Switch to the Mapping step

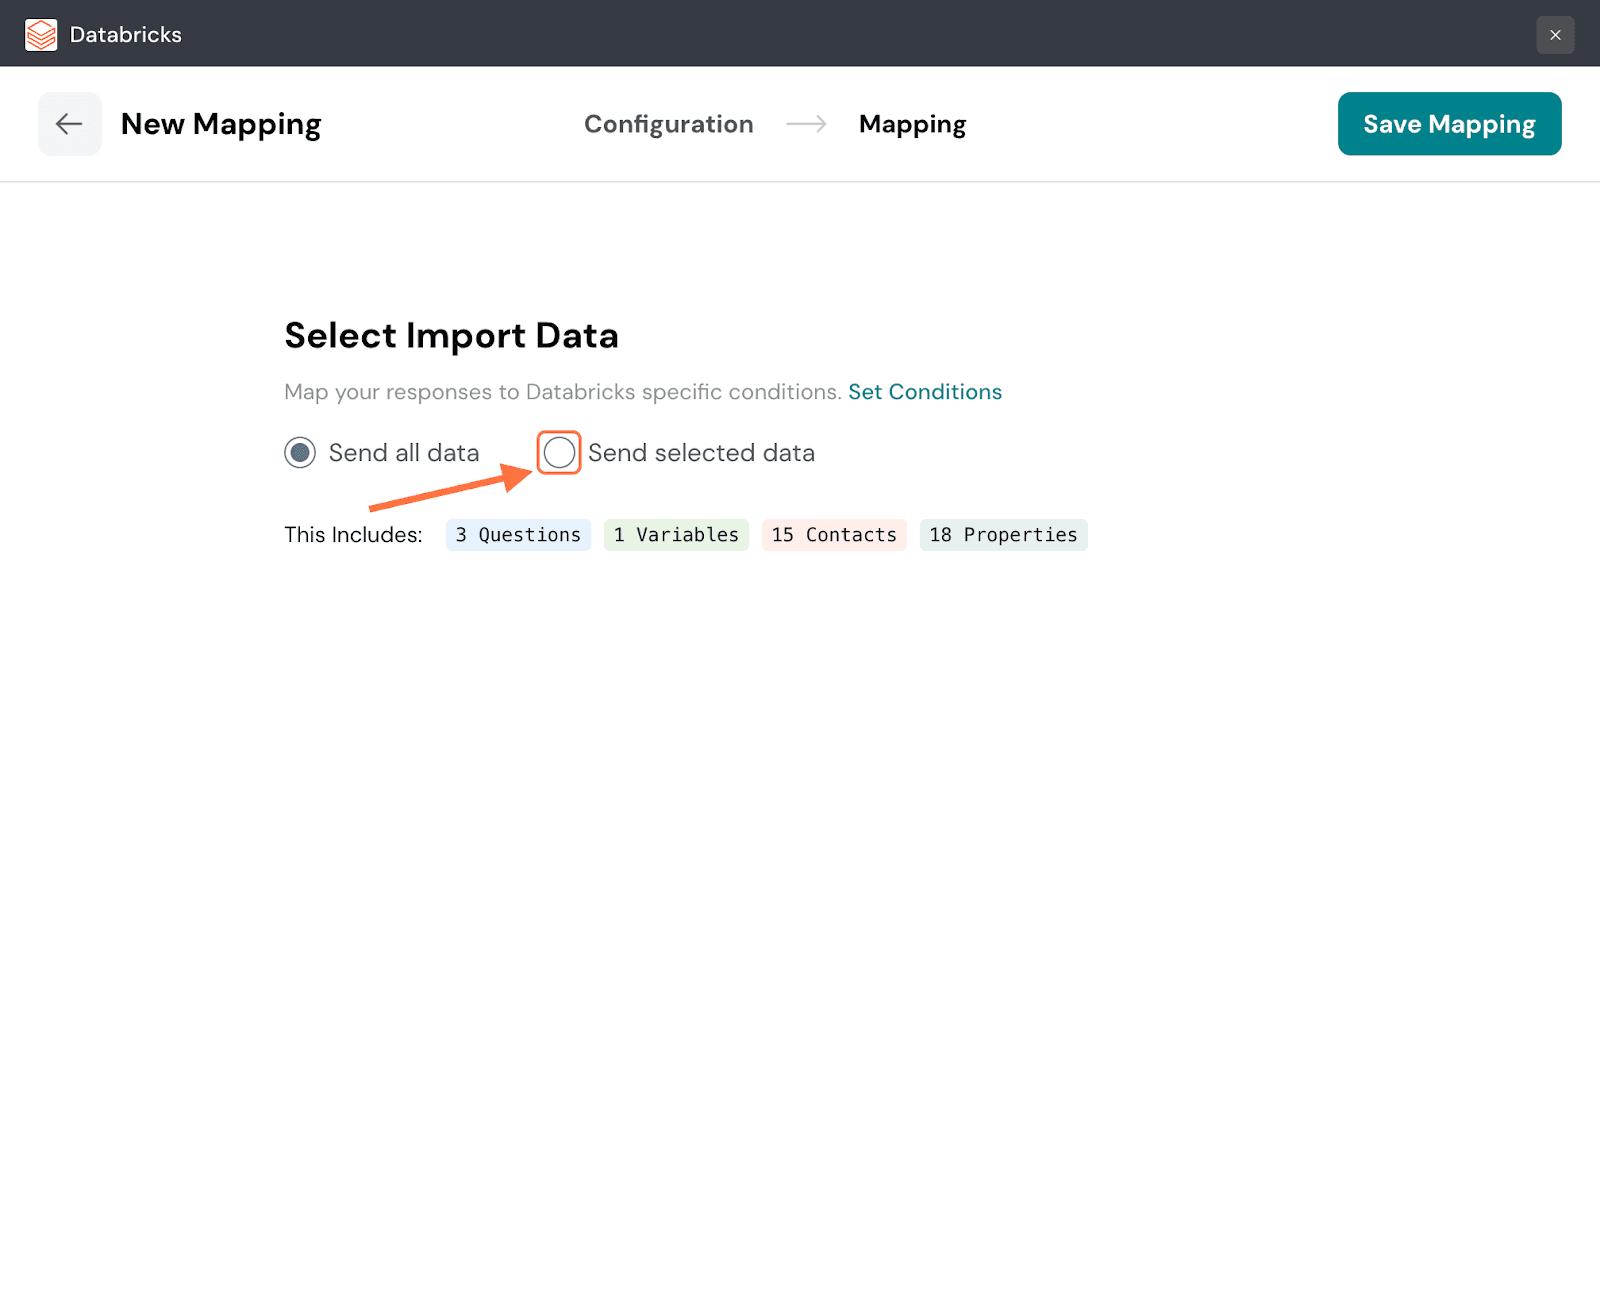click(912, 124)
